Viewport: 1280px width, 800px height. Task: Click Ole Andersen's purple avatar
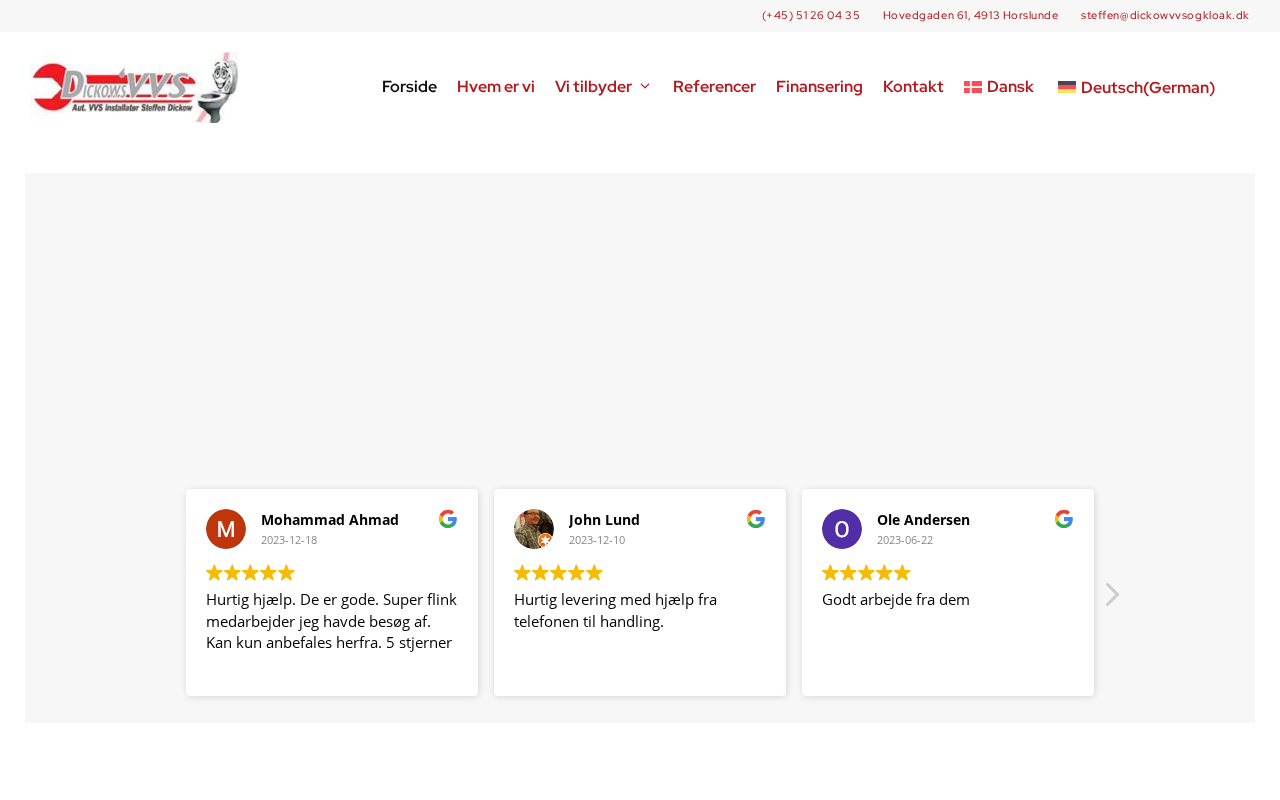point(842,529)
